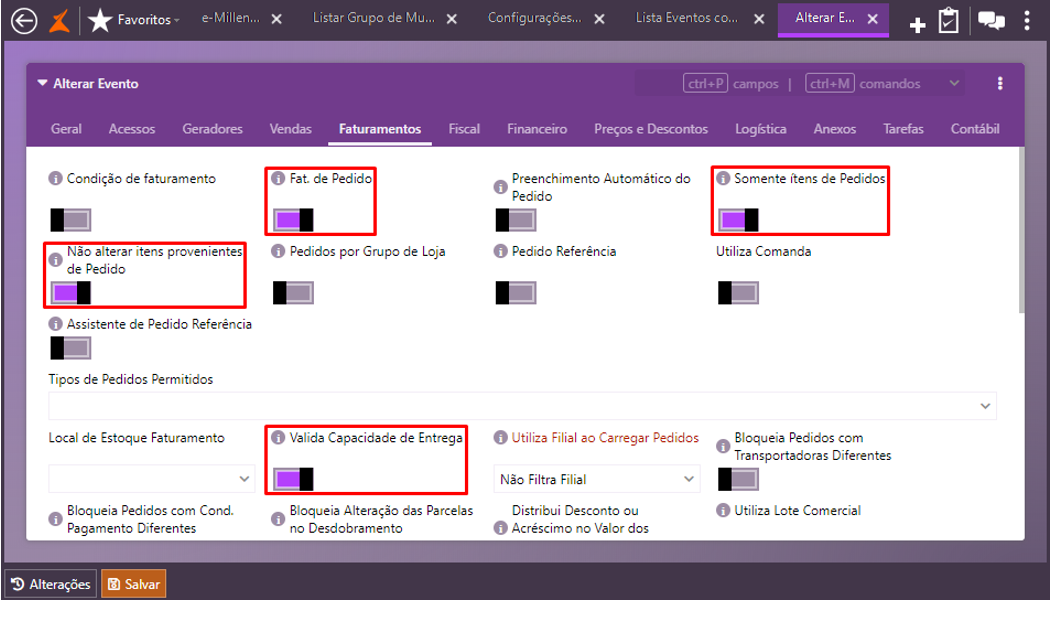Viewport: 1051px width, 618px height.
Task: Open the chat bubbles icon
Action: click(x=991, y=21)
